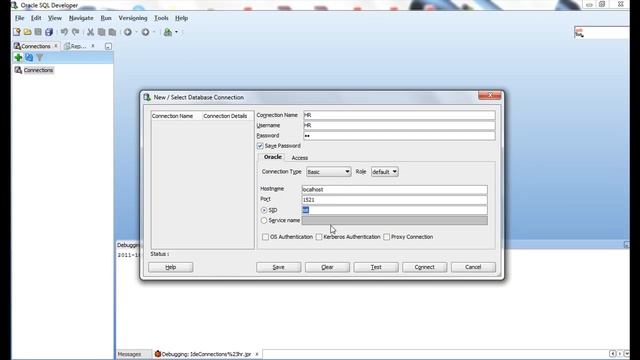Click the Password input field
640x360 pixels.
[x=399, y=136]
